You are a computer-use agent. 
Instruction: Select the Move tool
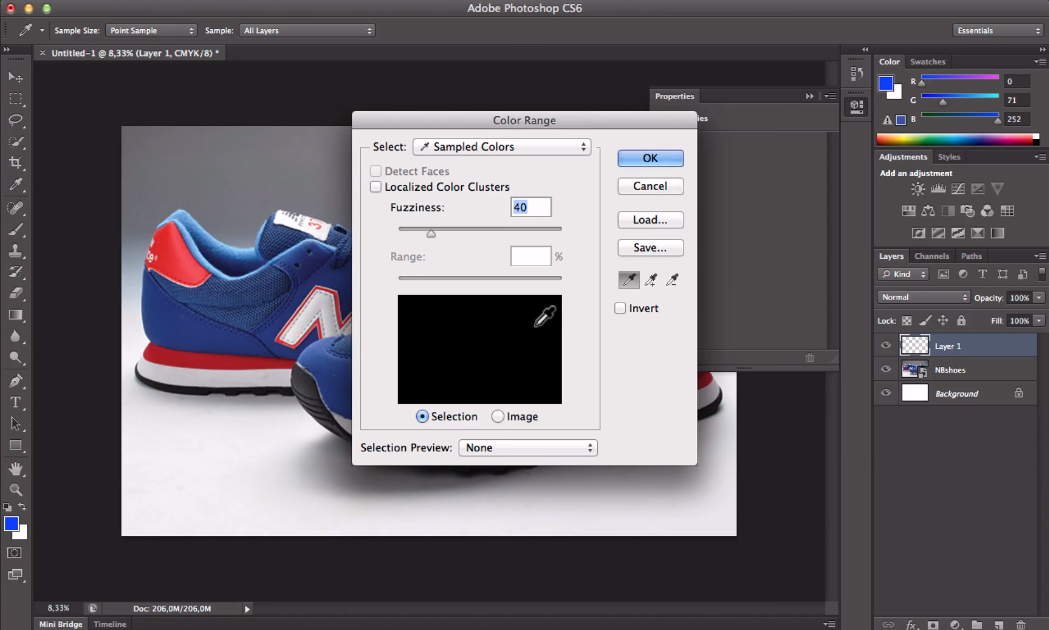point(15,78)
